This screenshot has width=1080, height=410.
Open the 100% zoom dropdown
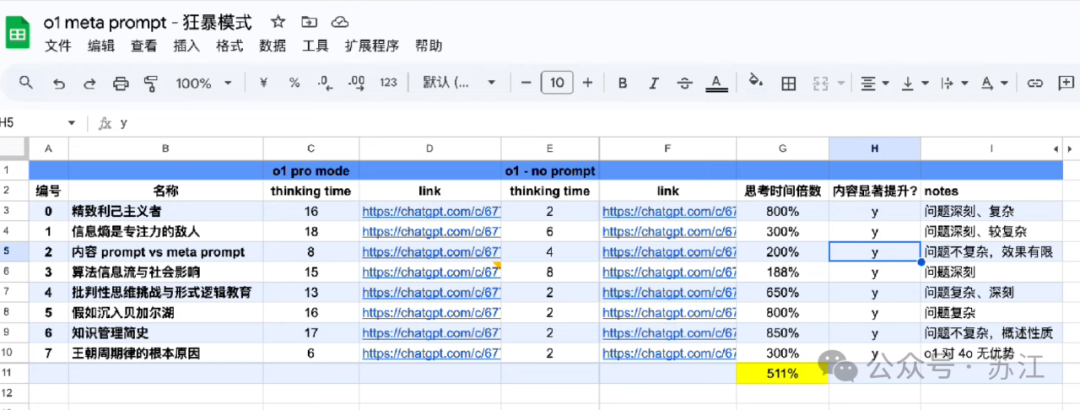(204, 83)
